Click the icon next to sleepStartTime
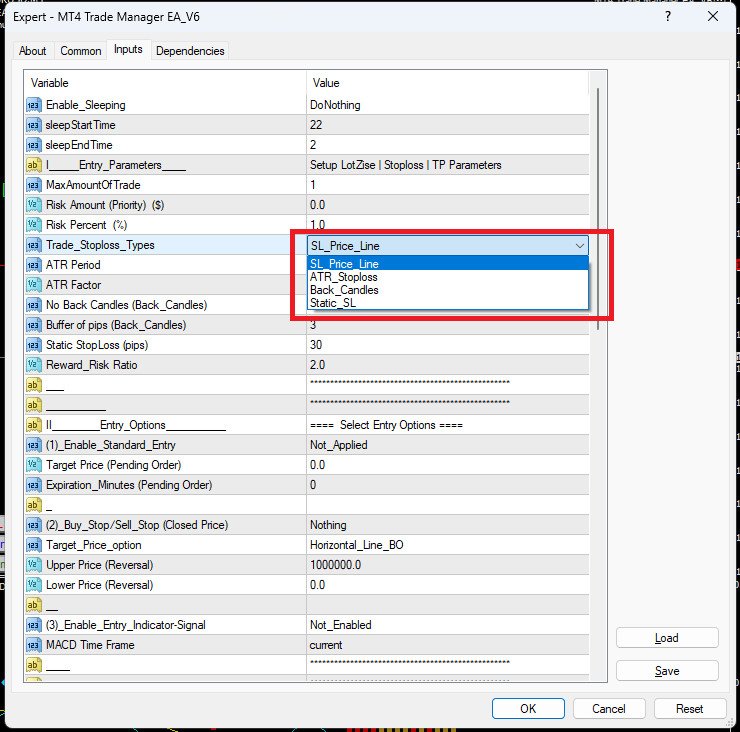Viewport: 740px width, 732px height. (33, 125)
